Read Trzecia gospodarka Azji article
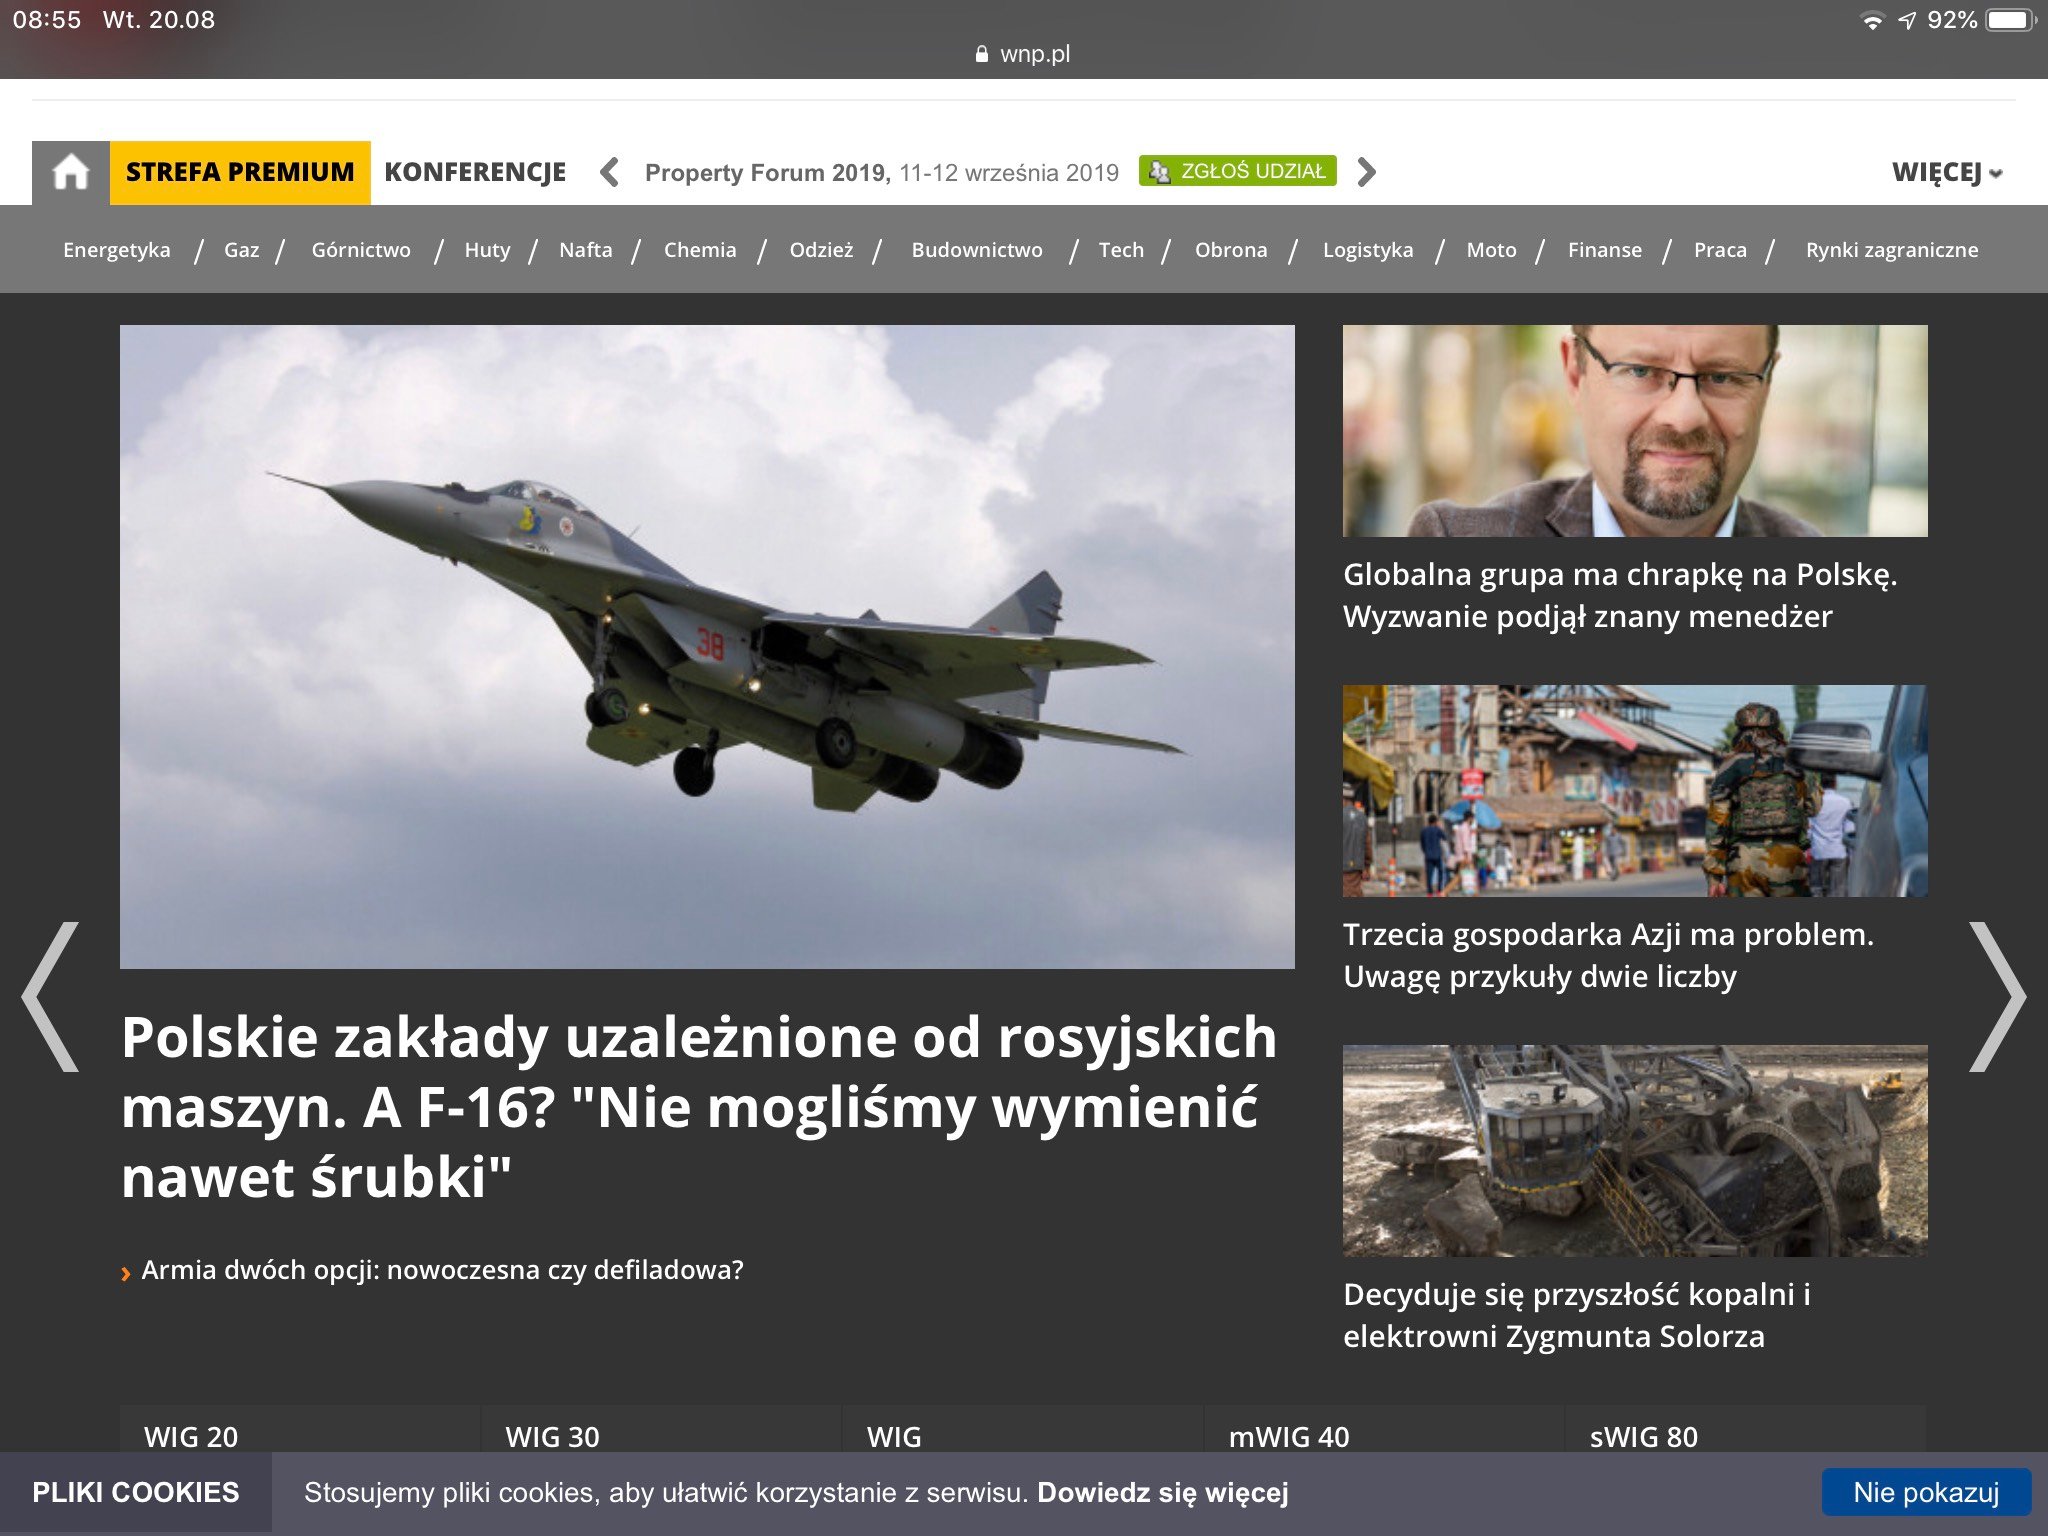 [1608, 955]
